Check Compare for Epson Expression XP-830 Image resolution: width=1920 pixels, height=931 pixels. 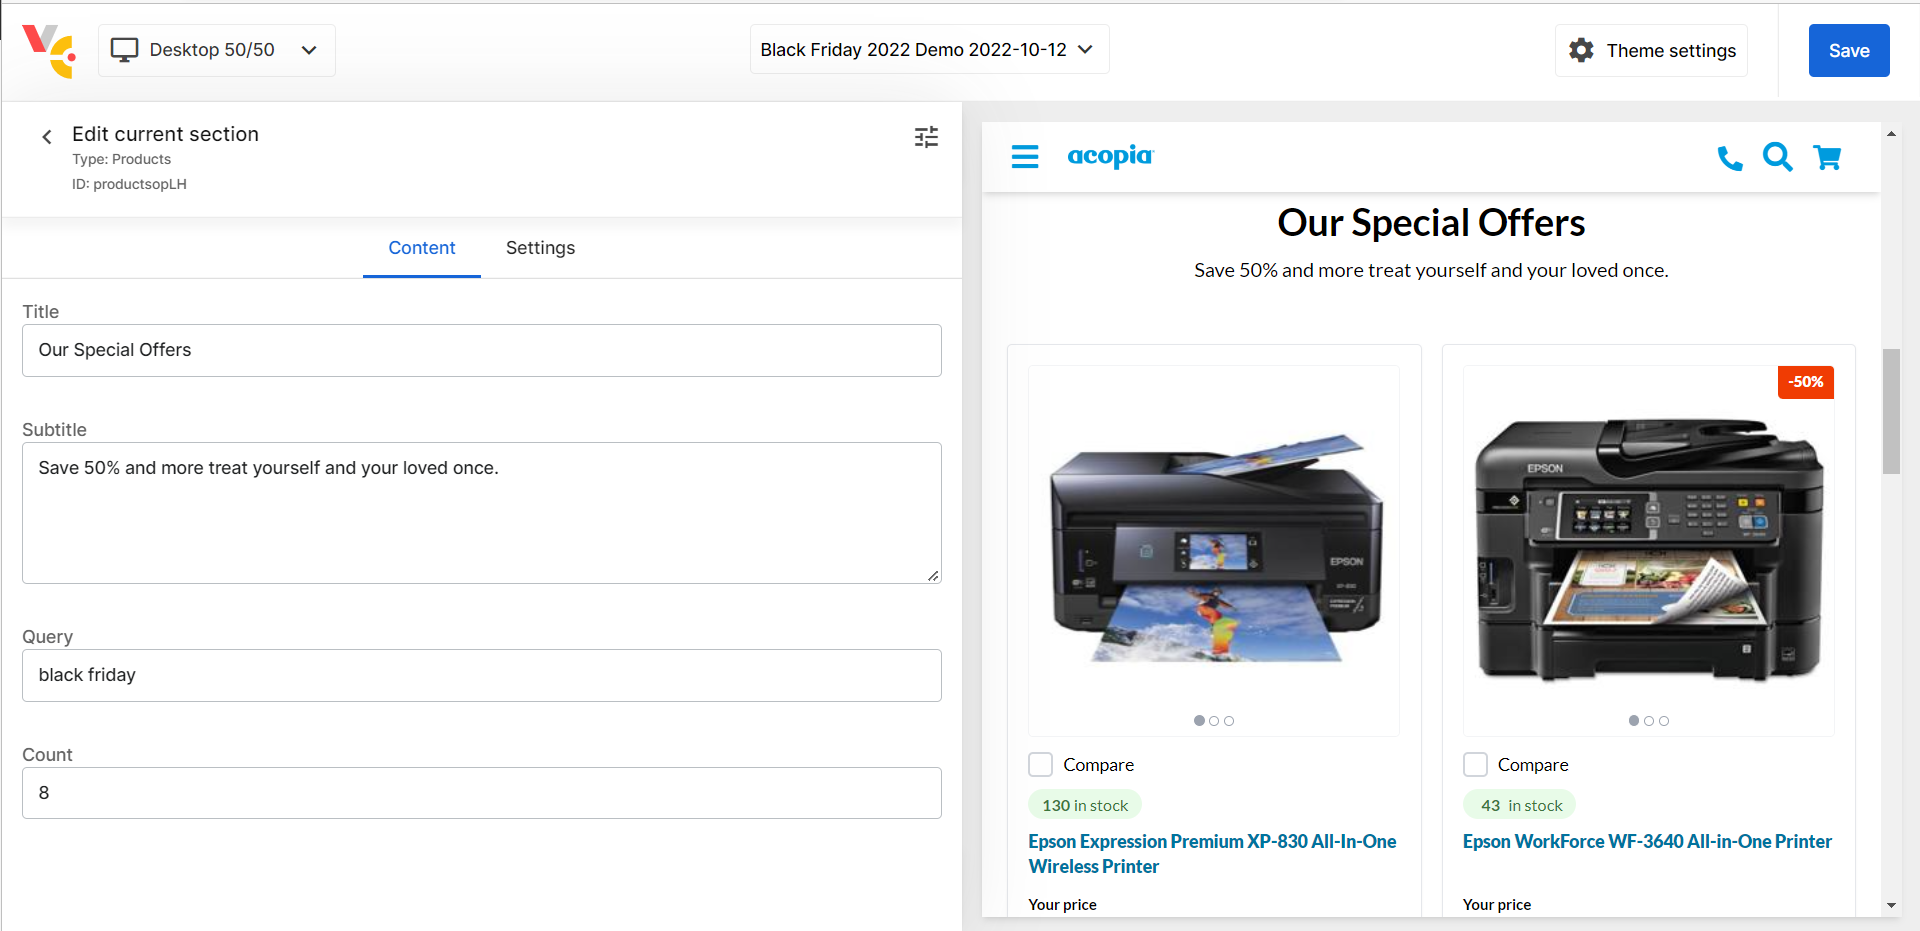coord(1041,765)
